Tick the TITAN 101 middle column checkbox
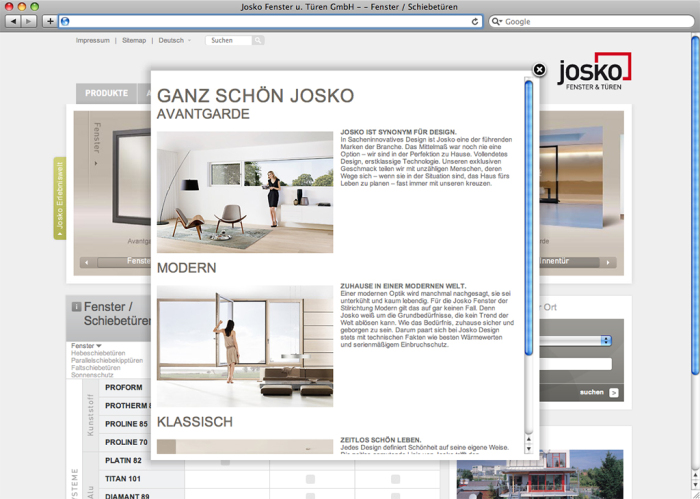The width and height of the screenshot is (700, 499). click(310, 479)
